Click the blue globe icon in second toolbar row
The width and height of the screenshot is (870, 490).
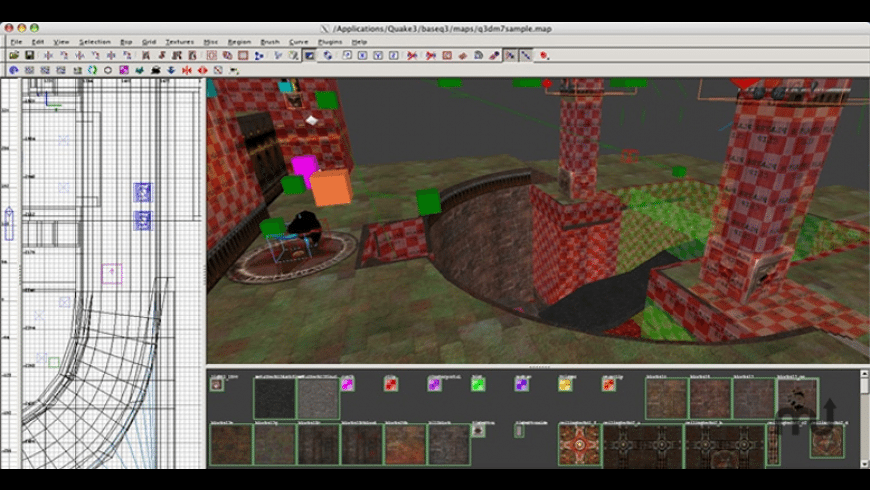coord(14,71)
